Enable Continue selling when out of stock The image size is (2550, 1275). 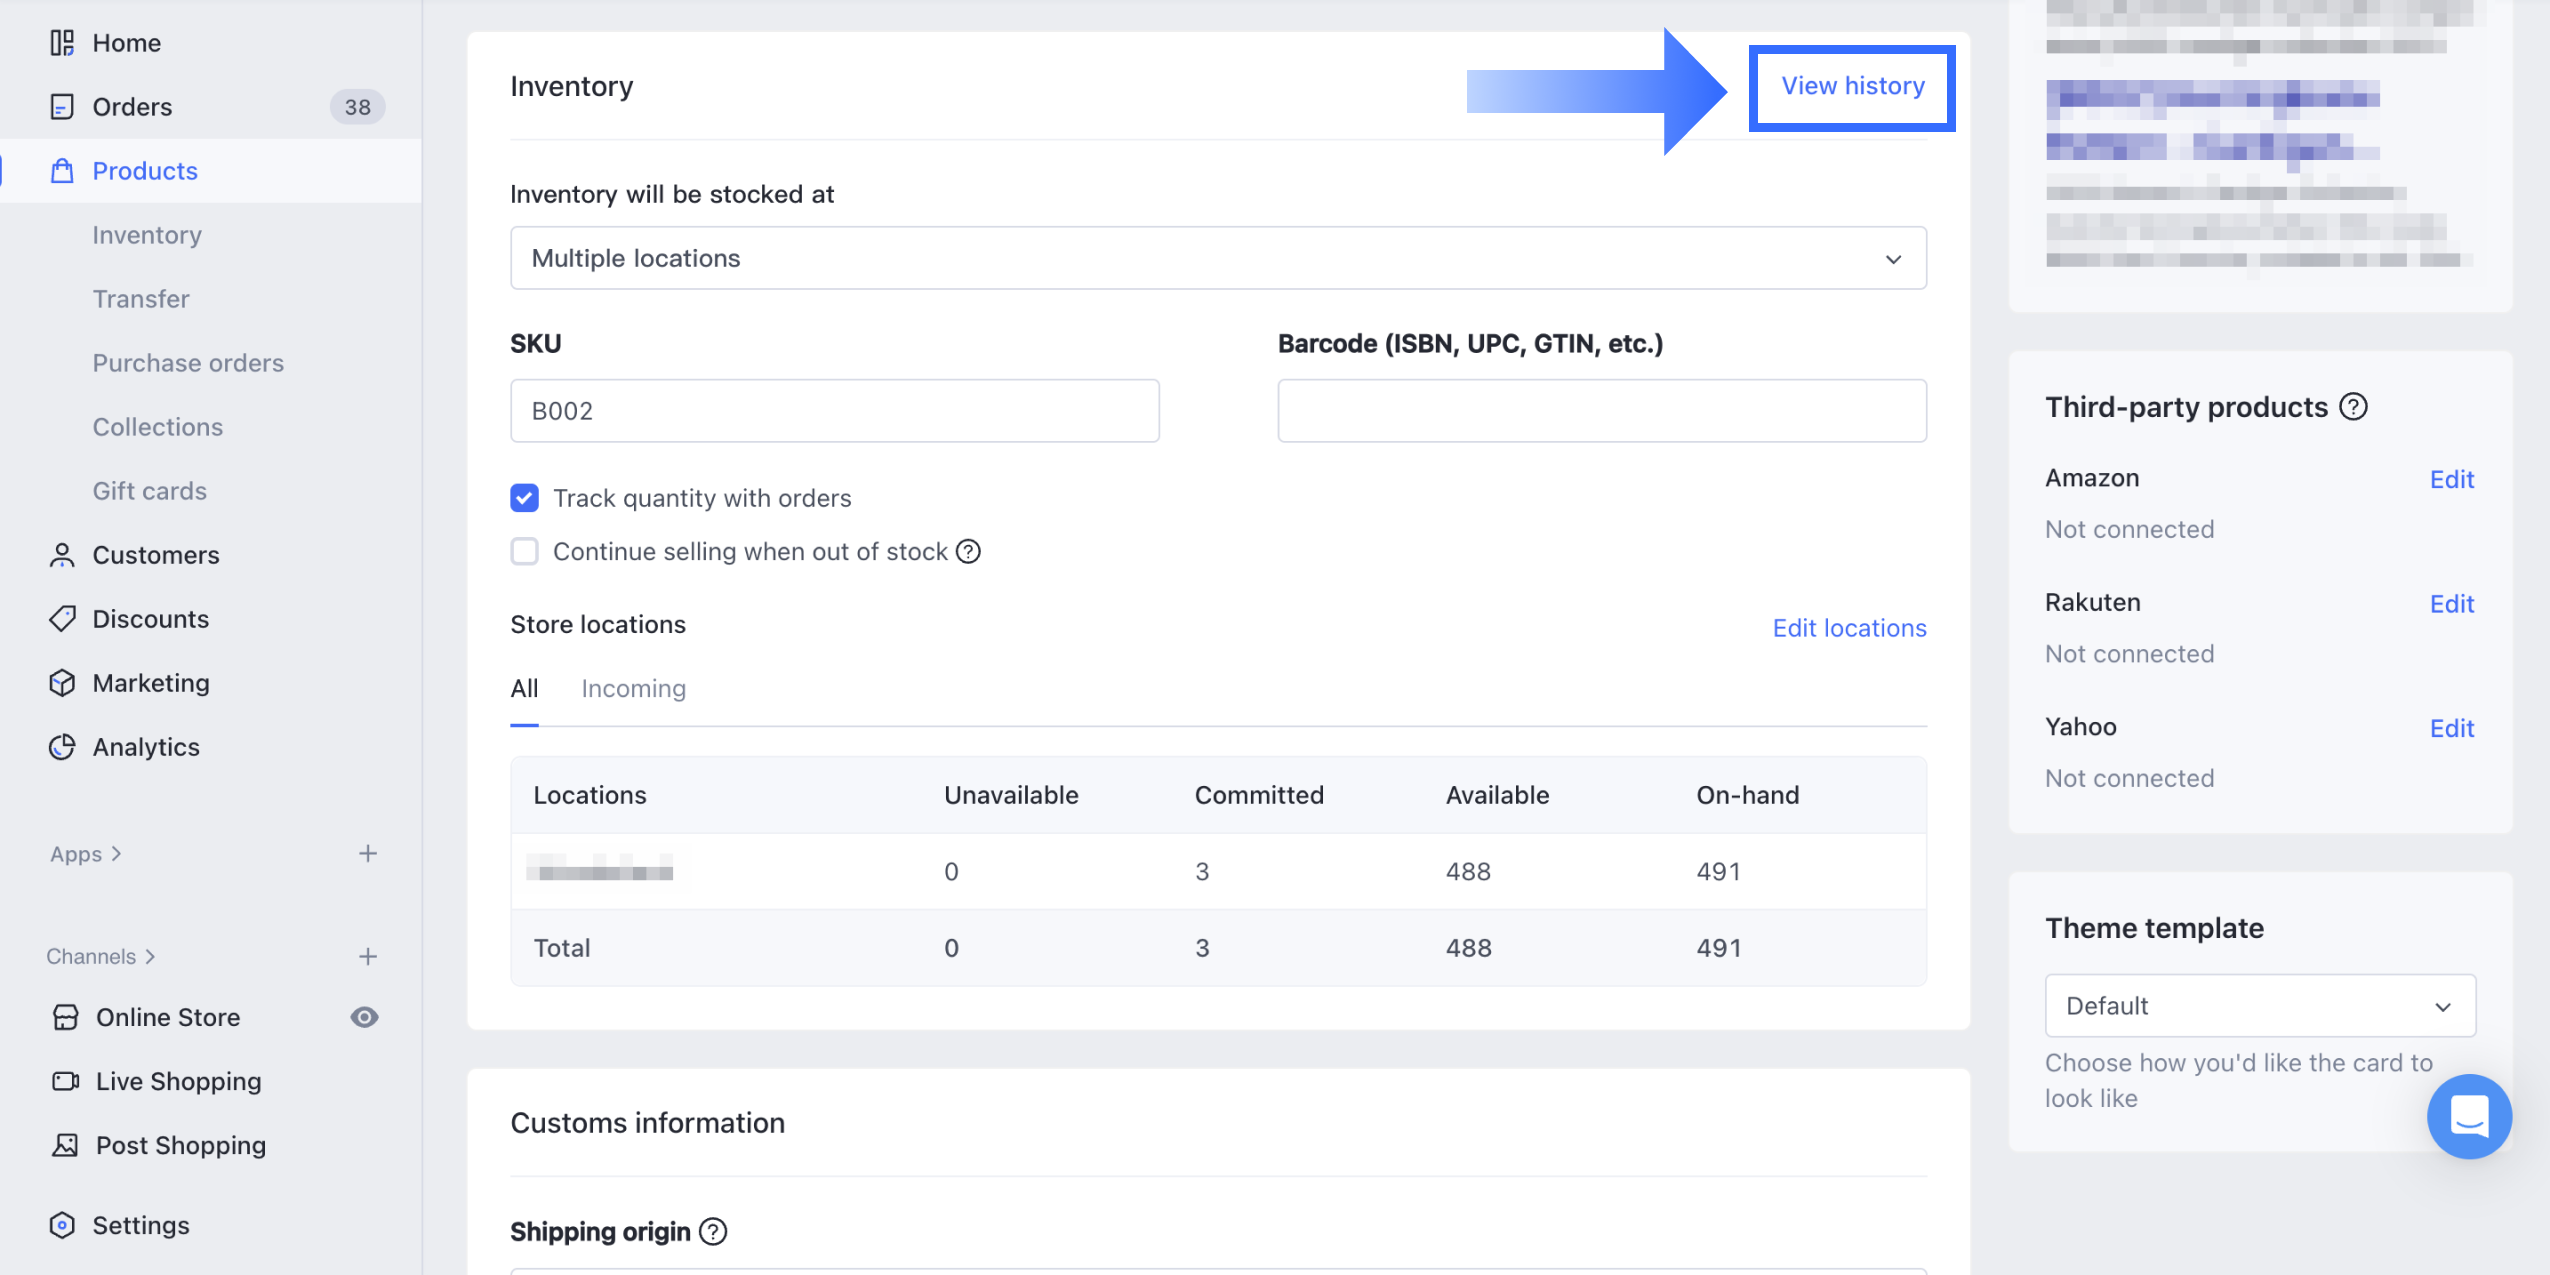(524, 551)
